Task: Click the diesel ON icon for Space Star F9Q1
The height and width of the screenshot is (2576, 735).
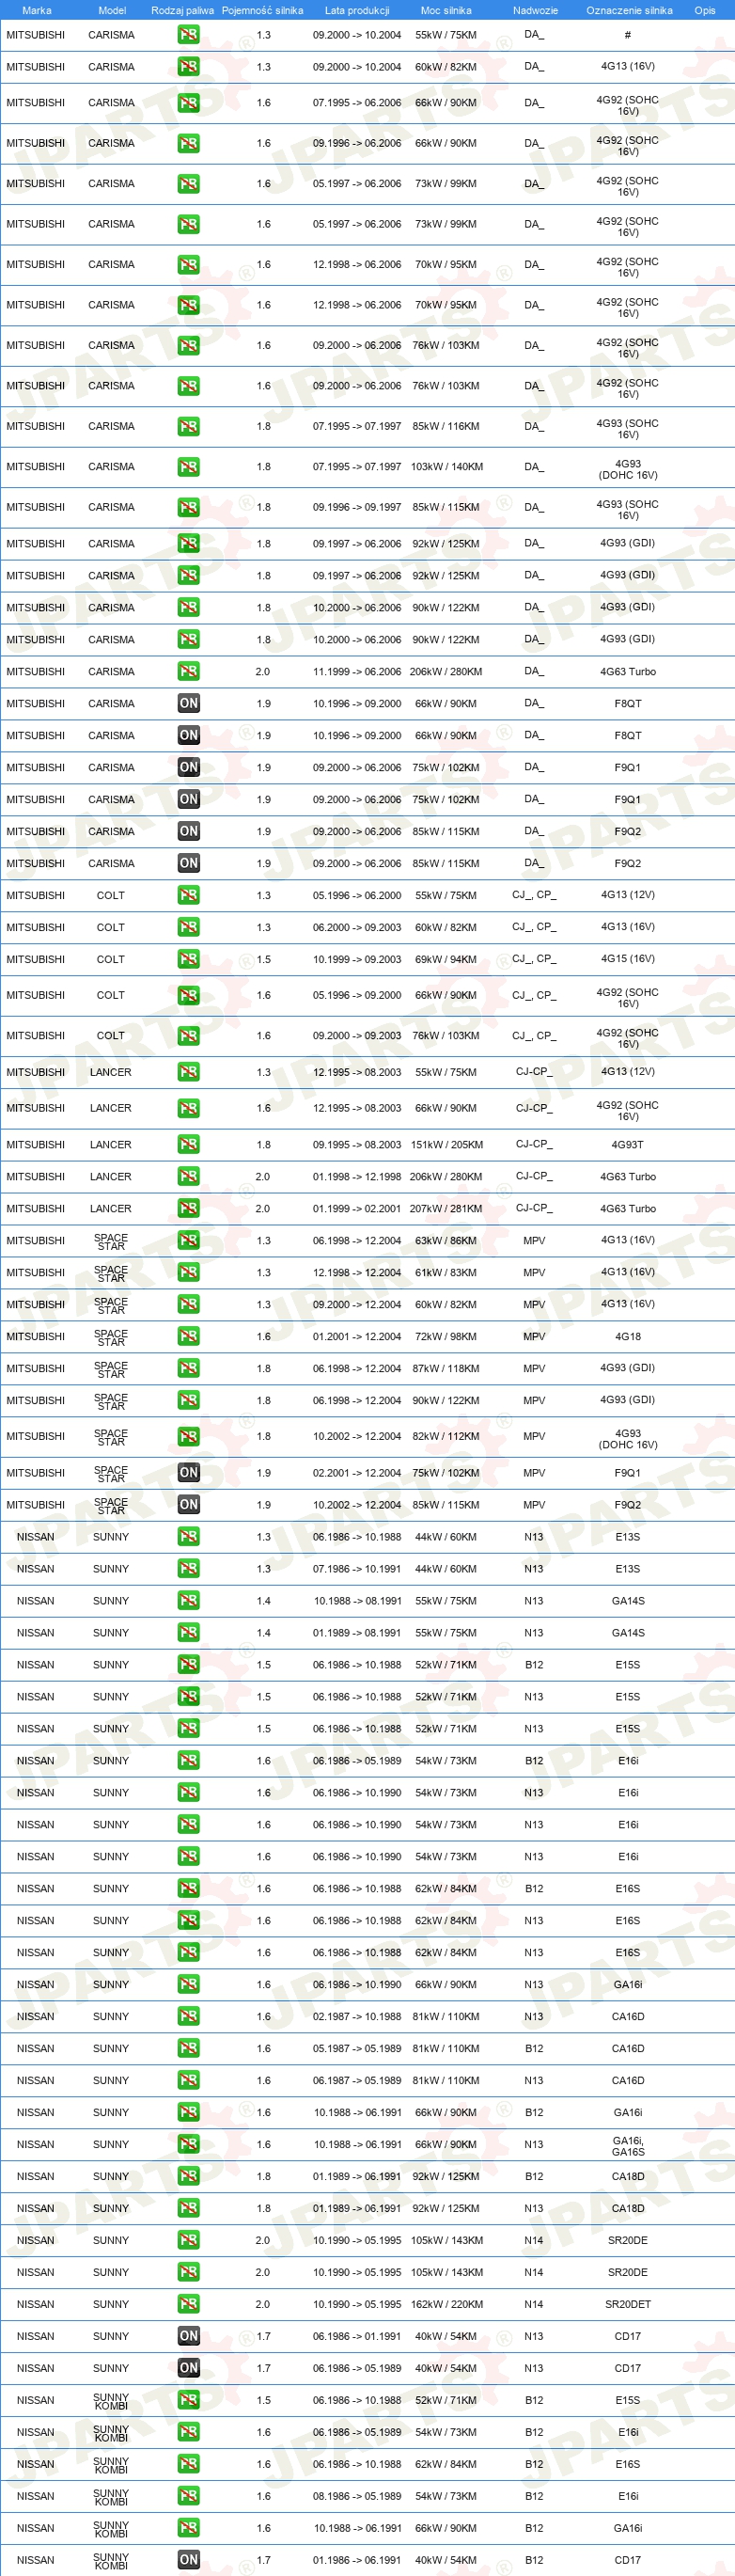Action: pos(188,1472)
